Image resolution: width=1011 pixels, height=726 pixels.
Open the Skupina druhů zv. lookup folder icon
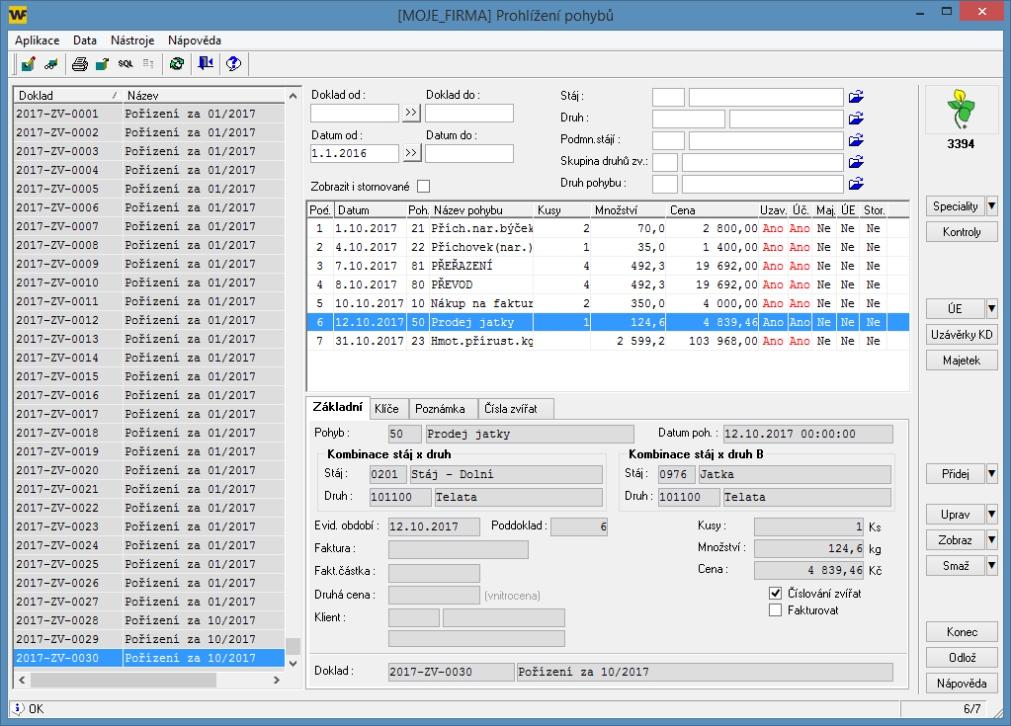click(x=856, y=162)
